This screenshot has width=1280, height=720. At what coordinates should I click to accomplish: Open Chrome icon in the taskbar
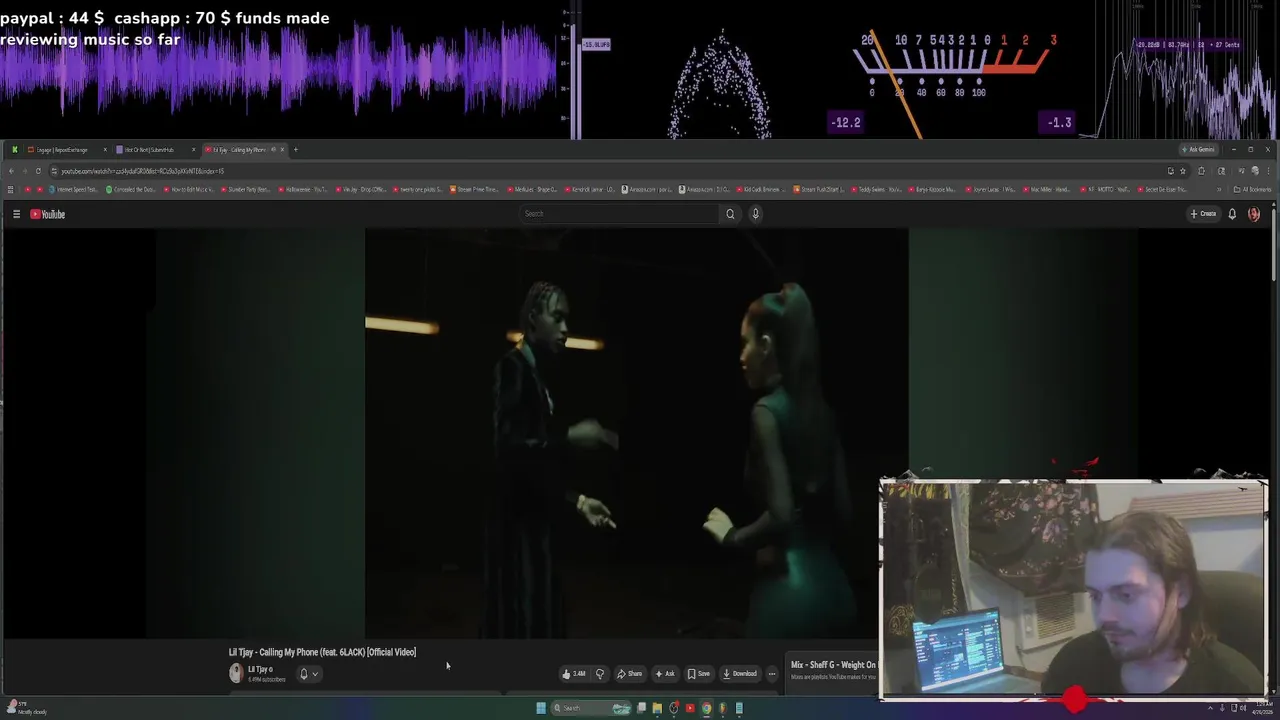point(706,708)
